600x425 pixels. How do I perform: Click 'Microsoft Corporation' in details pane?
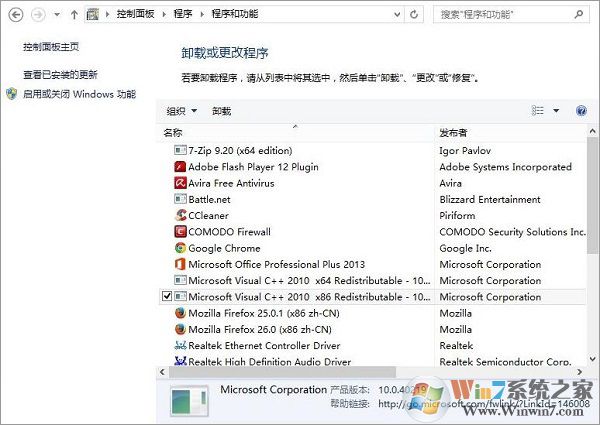pos(273,389)
